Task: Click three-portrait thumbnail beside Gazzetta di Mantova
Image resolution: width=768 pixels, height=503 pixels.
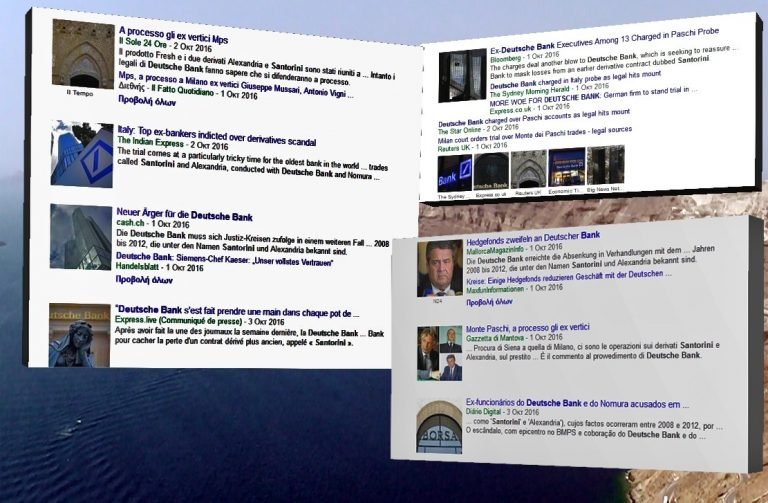Action: [x=439, y=354]
